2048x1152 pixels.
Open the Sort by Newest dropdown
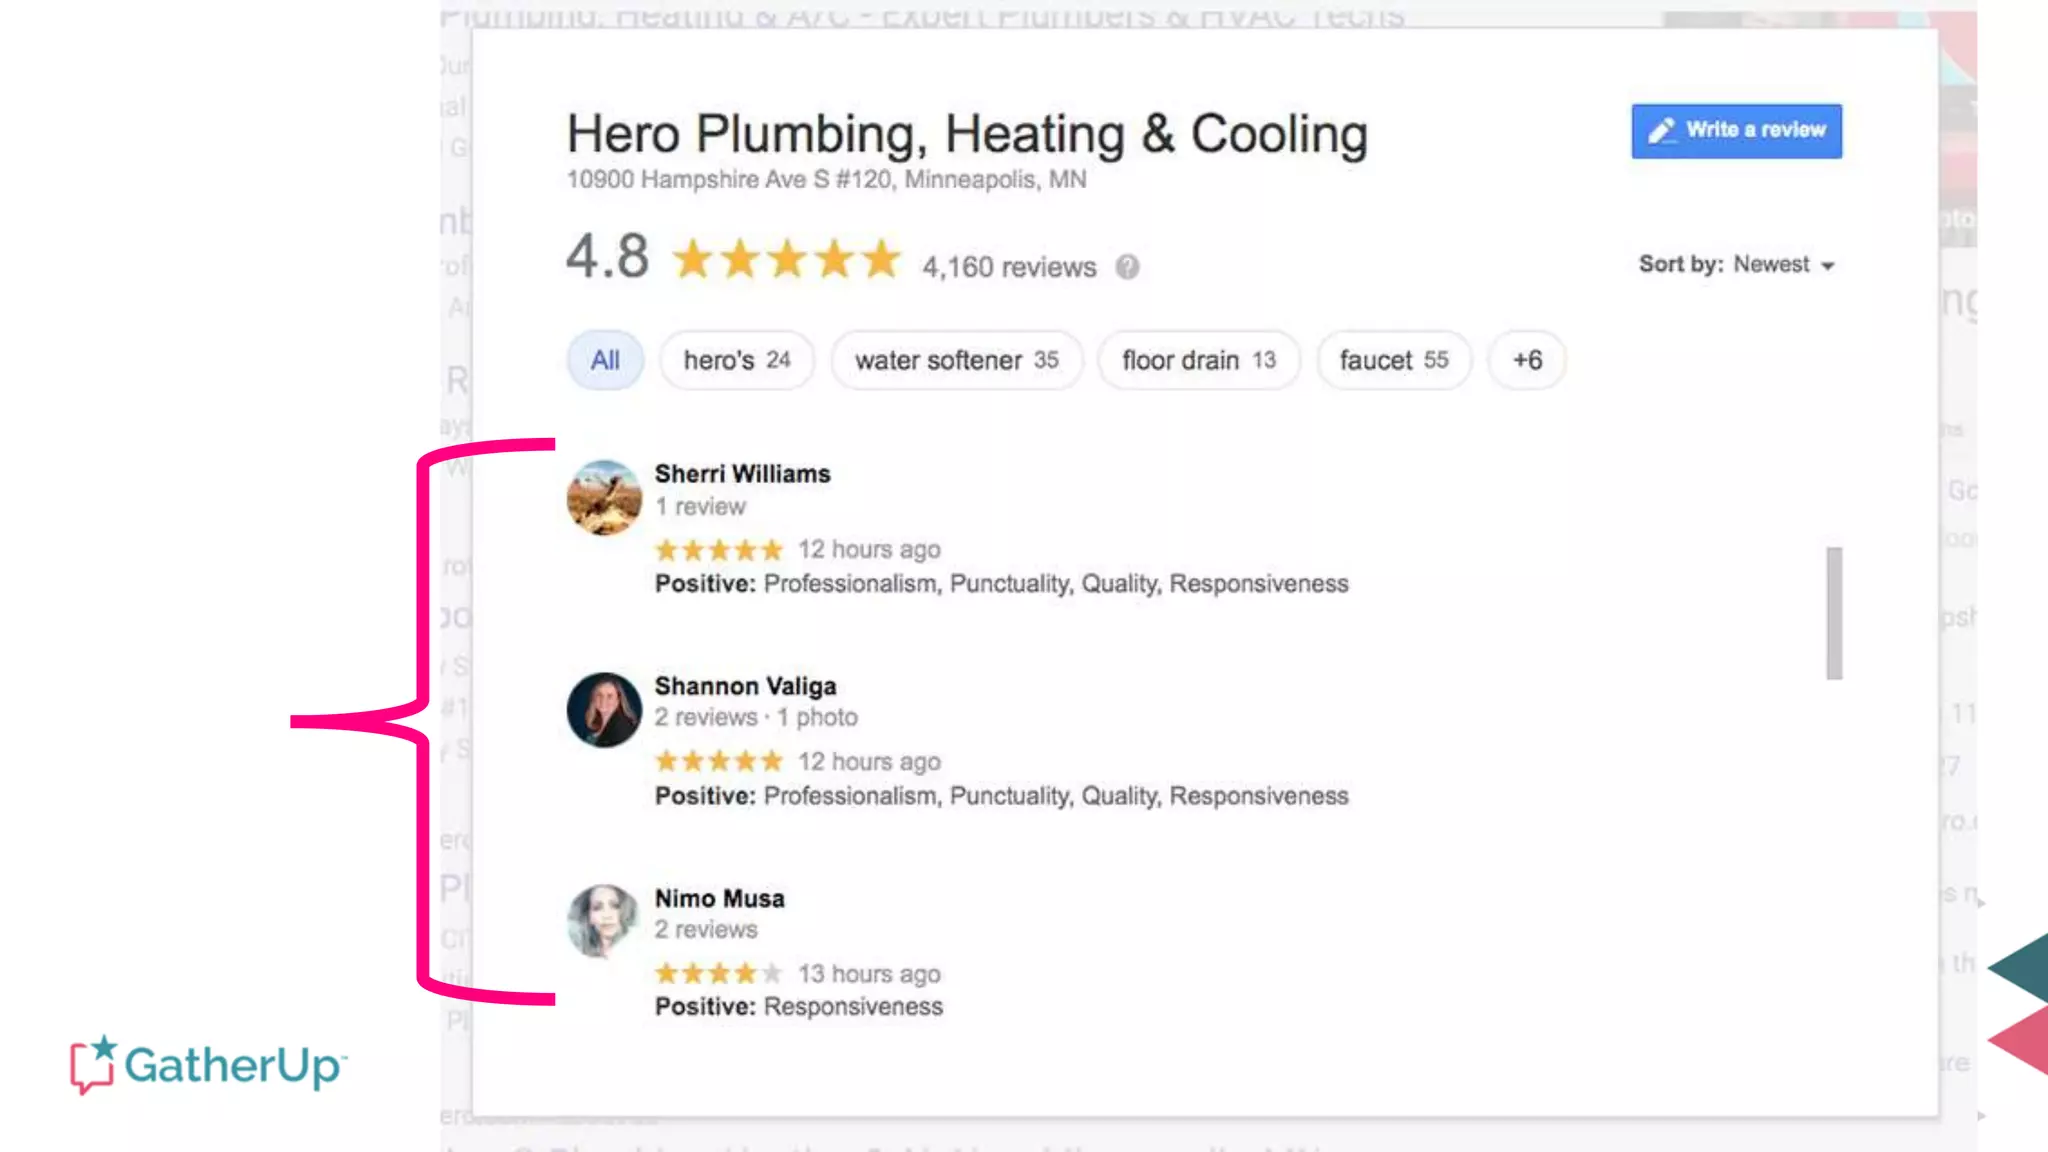[1736, 265]
